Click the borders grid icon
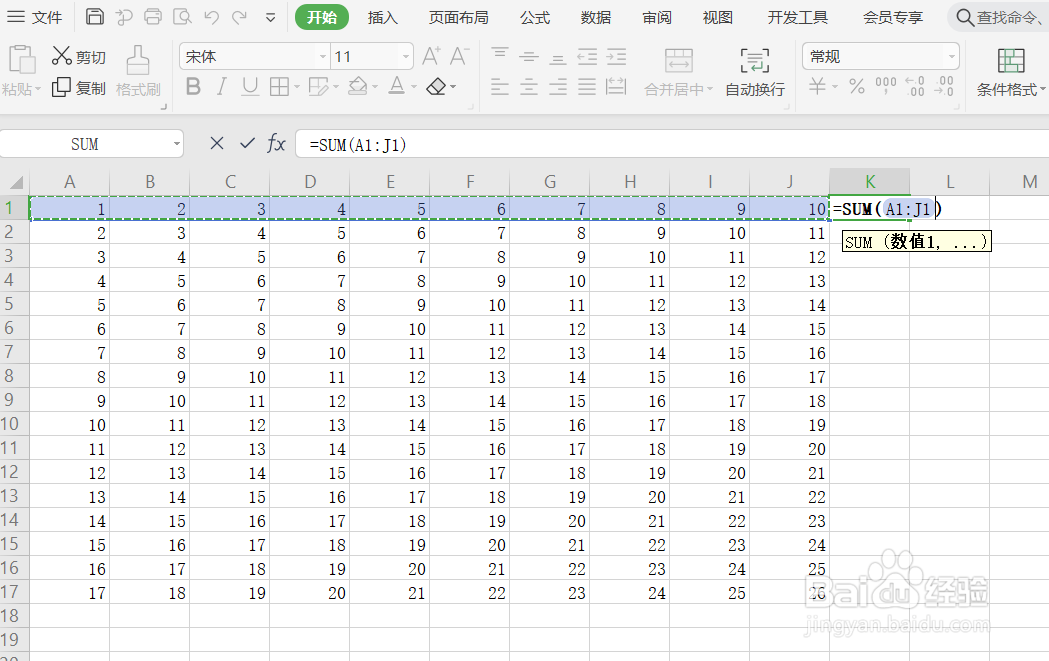The width and height of the screenshot is (1049, 661). pyautogui.click(x=280, y=86)
